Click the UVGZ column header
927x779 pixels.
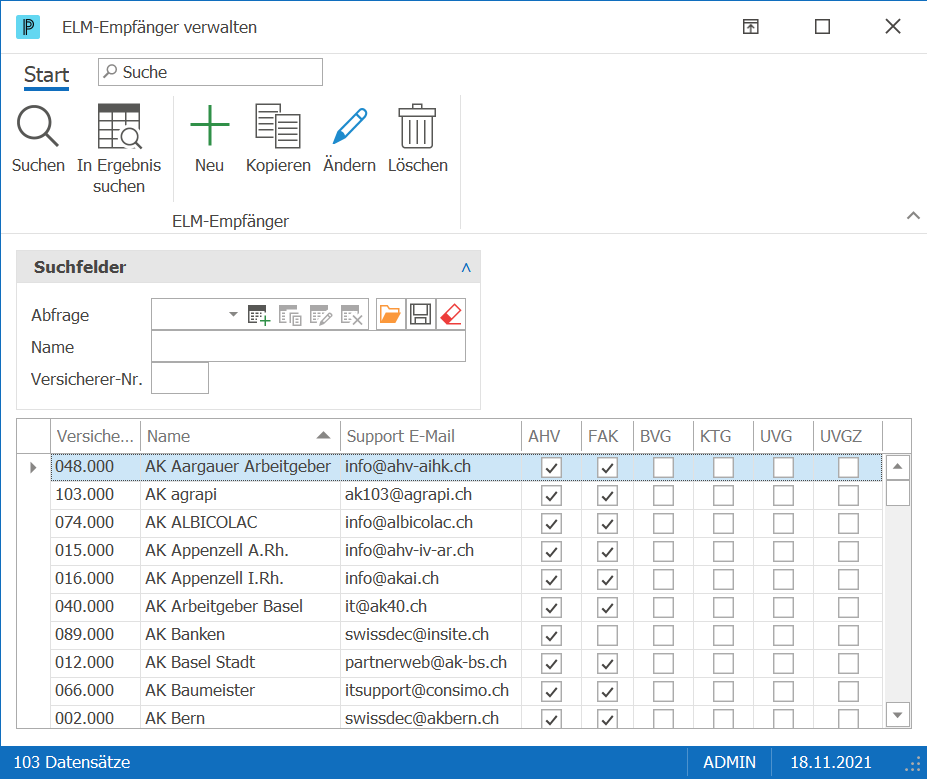[847, 436]
